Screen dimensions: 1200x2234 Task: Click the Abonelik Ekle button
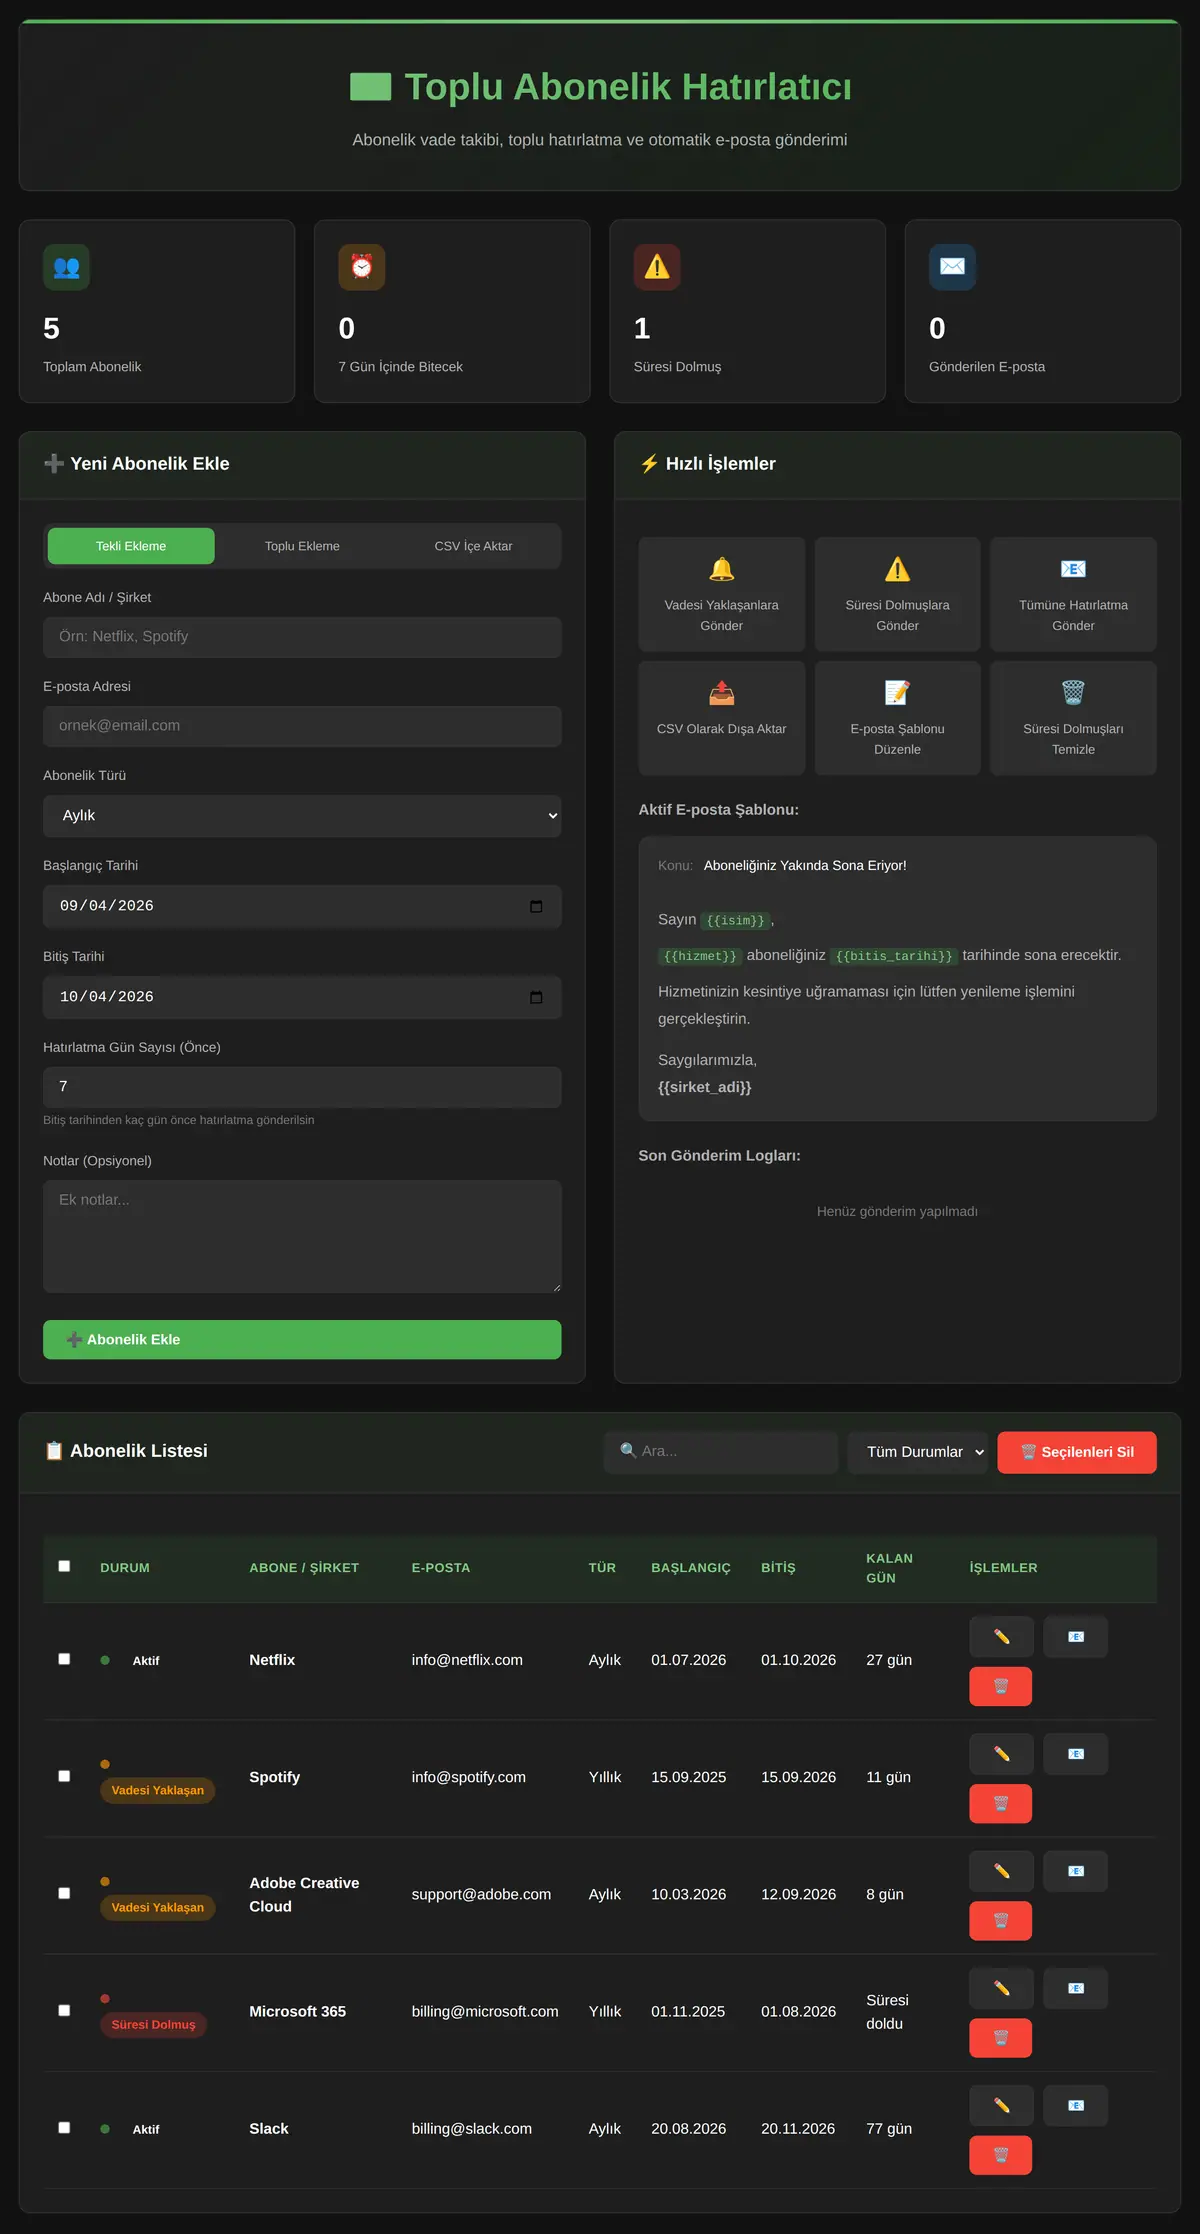[x=302, y=1340]
